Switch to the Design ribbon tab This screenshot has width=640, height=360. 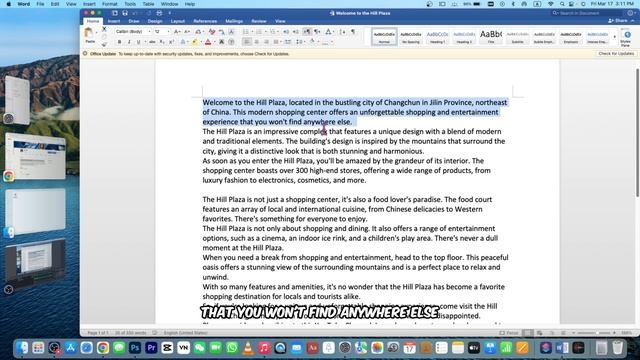155,21
